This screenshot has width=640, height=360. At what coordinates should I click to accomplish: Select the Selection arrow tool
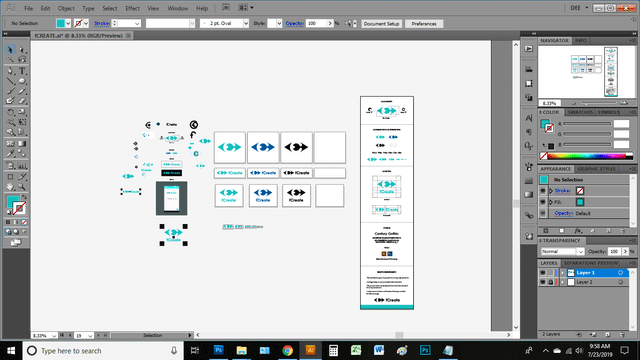pos(10,50)
